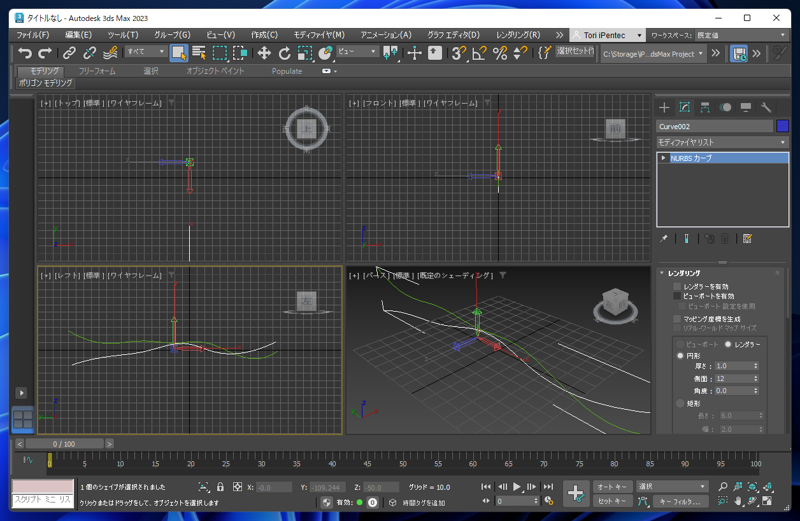Toggle the Selection Lock padlock icon
The height and width of the screenshot is (521, 800).
pos(220,487)
